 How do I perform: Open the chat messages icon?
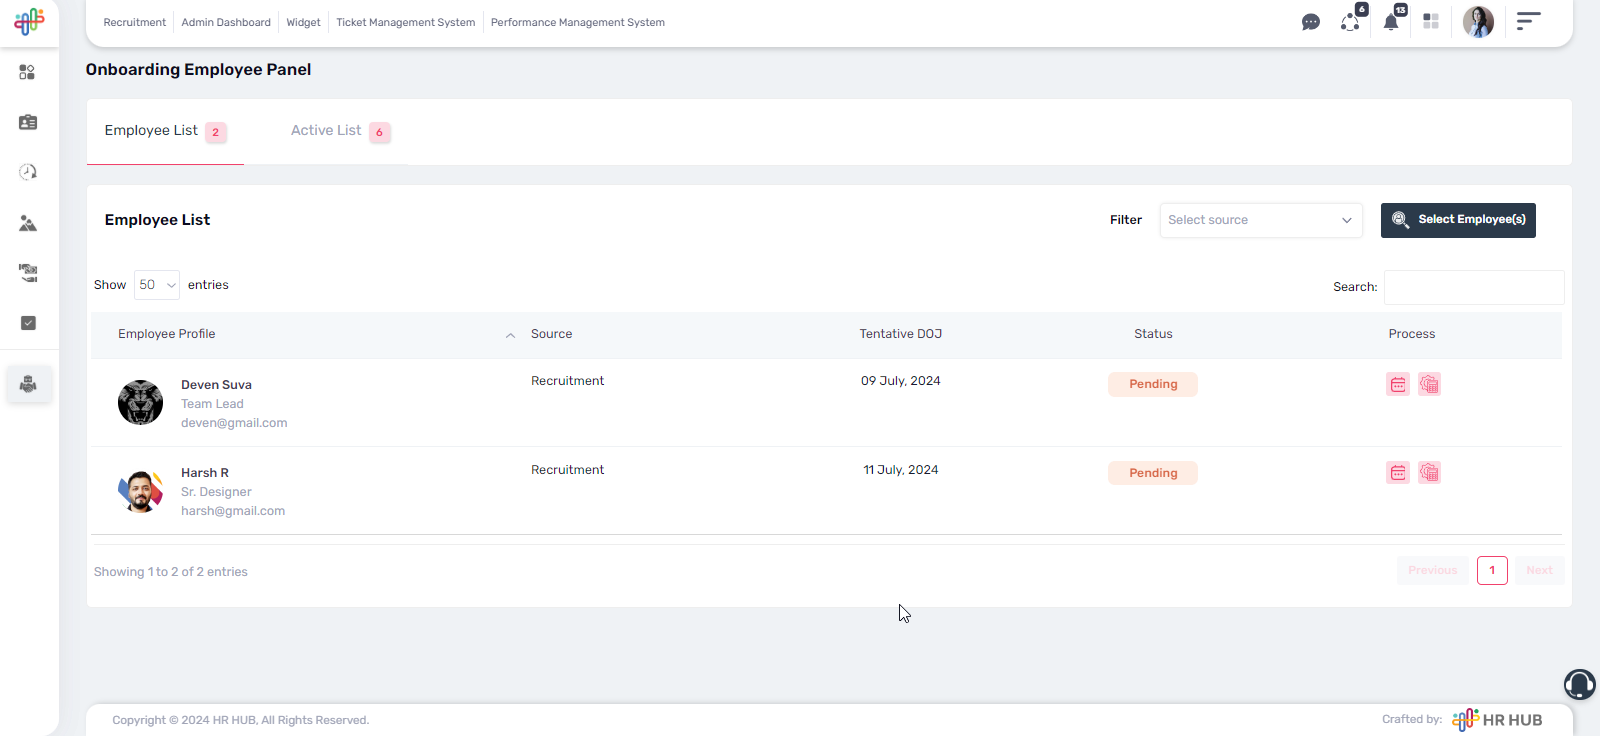pos(1310,22)
